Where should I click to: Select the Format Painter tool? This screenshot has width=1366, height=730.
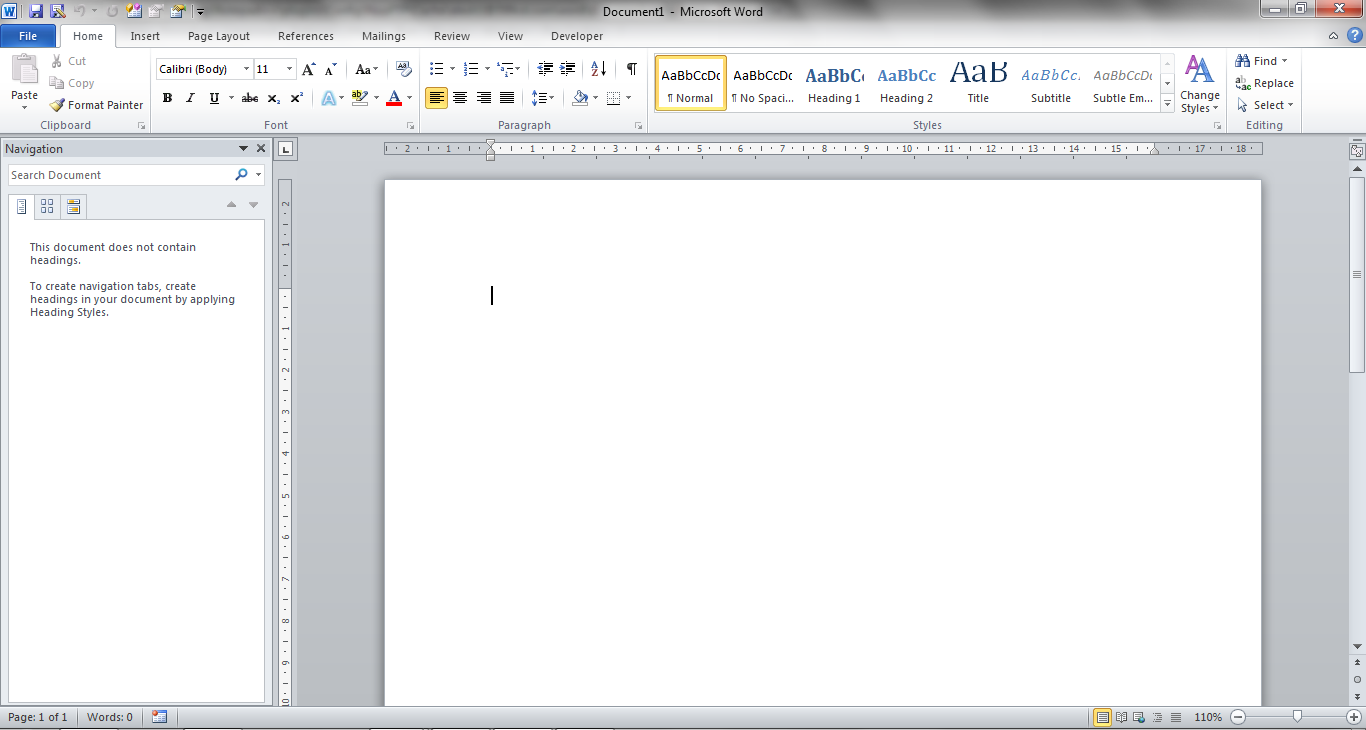tap(96, 104)
